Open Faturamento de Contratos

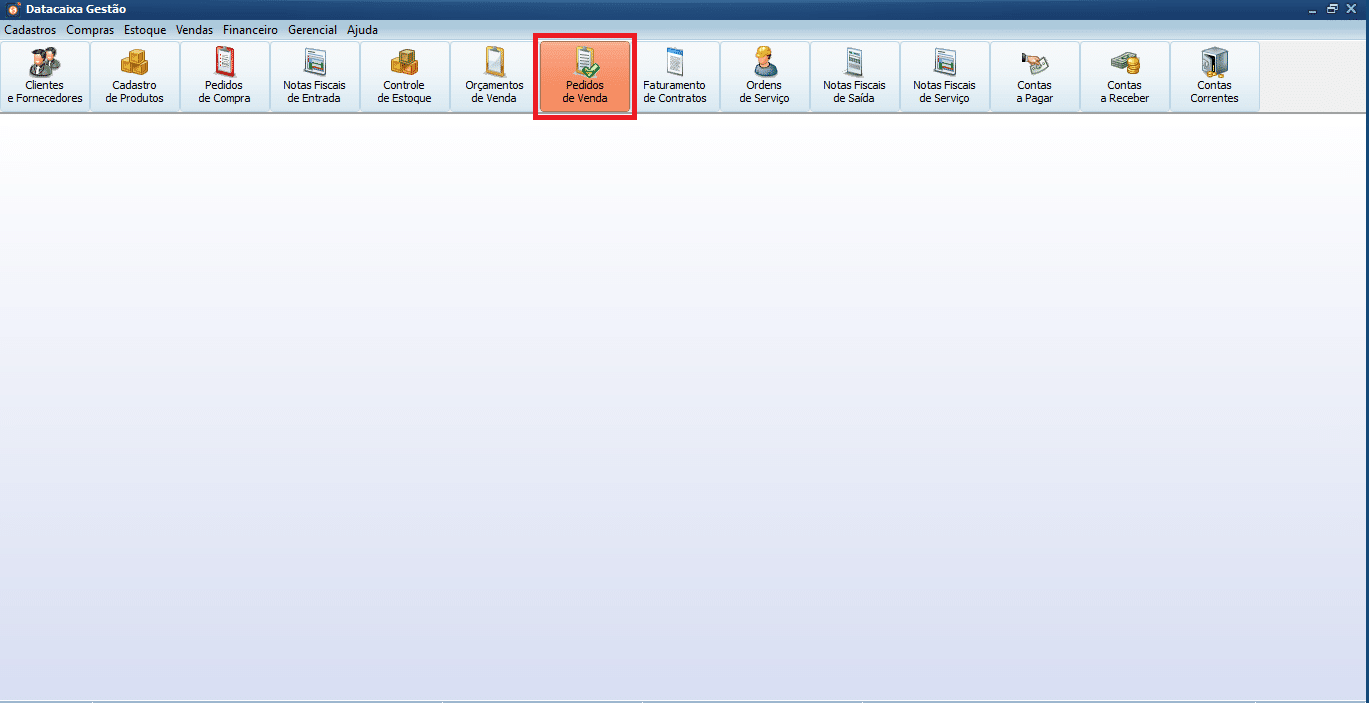tap(675, 77)
